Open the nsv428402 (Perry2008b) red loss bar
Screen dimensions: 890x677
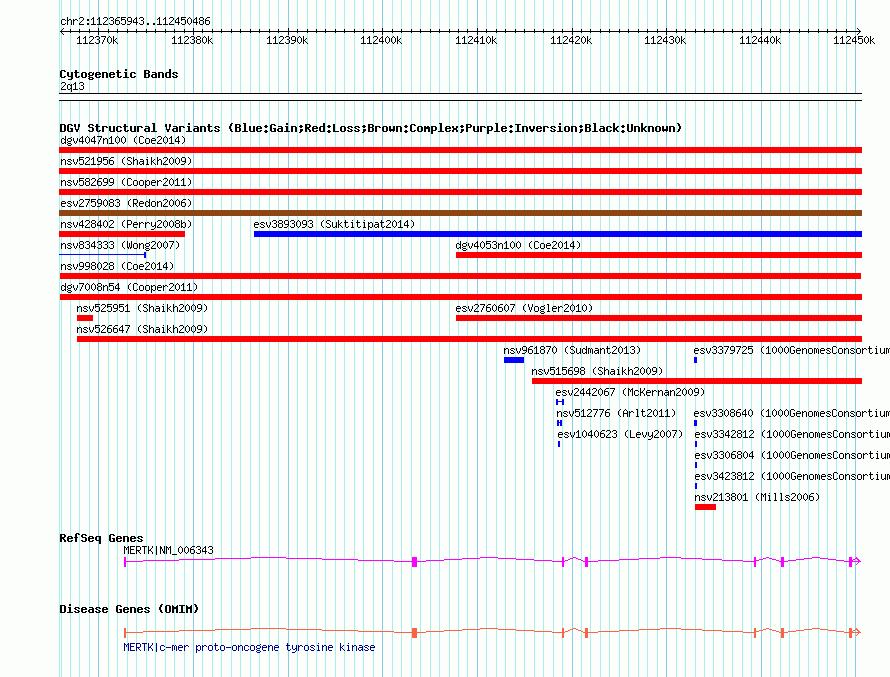122,234
